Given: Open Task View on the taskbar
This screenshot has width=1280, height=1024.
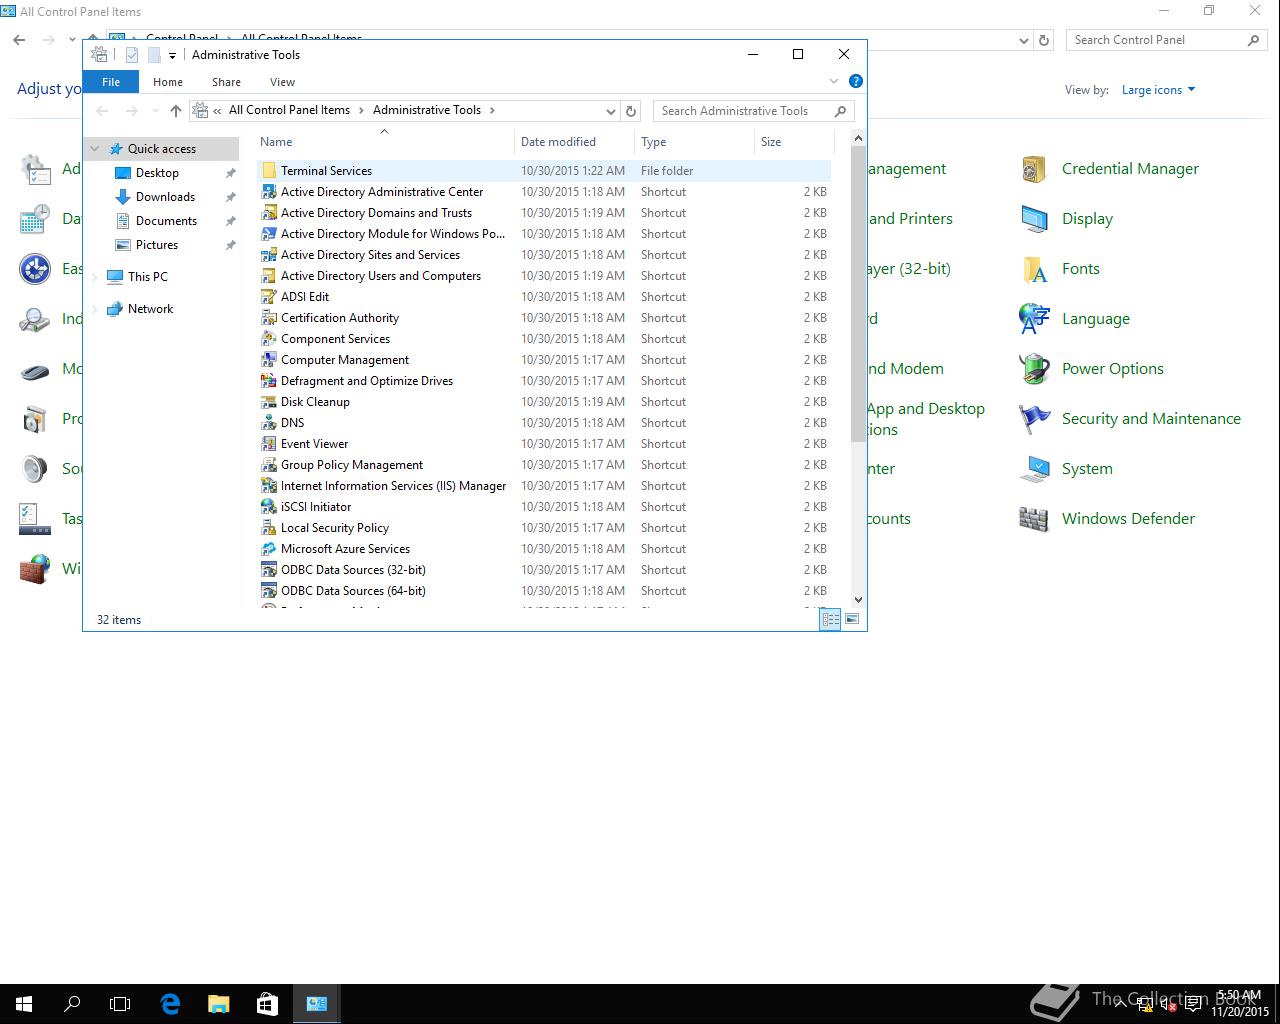Looking at the screenshot, I should [120, 1004].
